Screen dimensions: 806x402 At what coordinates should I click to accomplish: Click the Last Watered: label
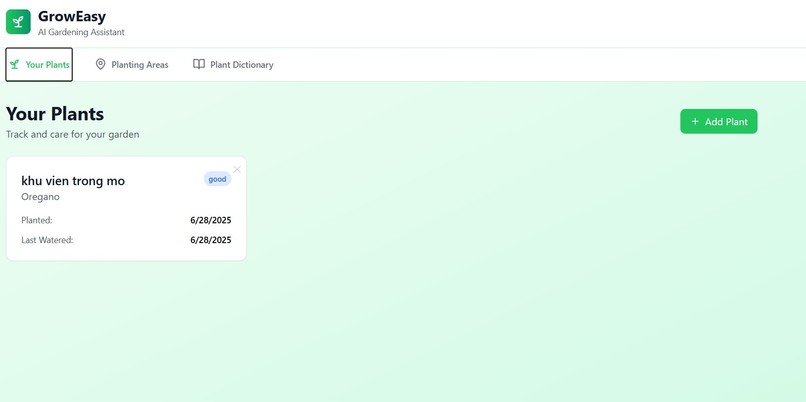pyautogui.click(x=47, y=240)
